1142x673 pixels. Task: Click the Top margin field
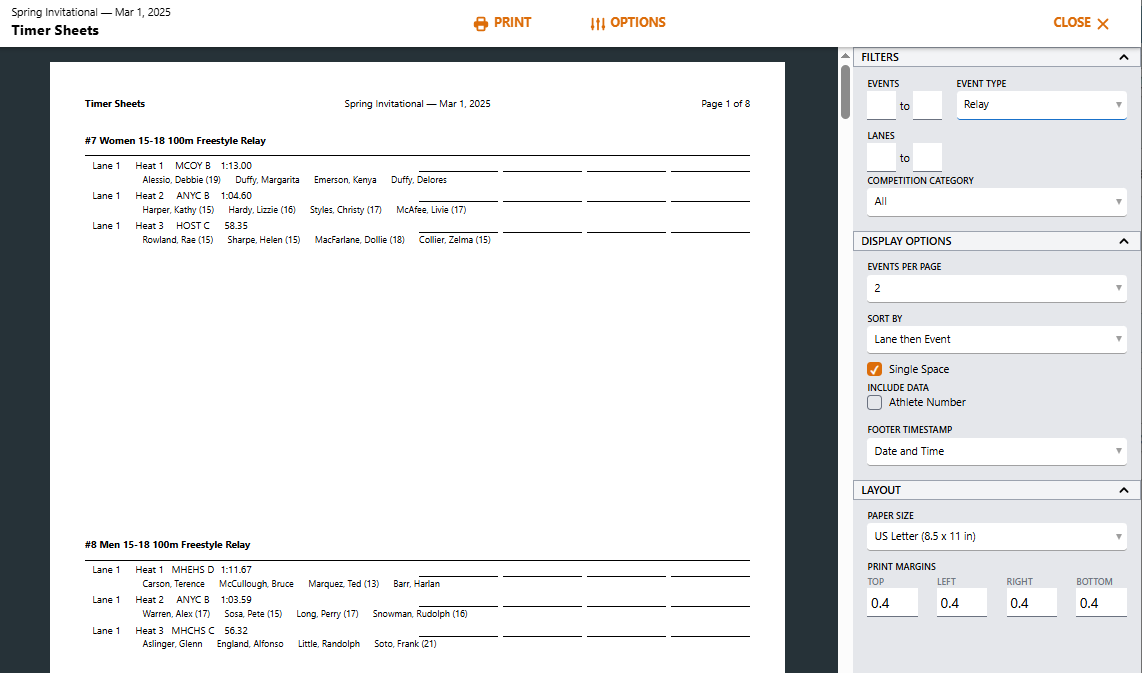point(892,603)
